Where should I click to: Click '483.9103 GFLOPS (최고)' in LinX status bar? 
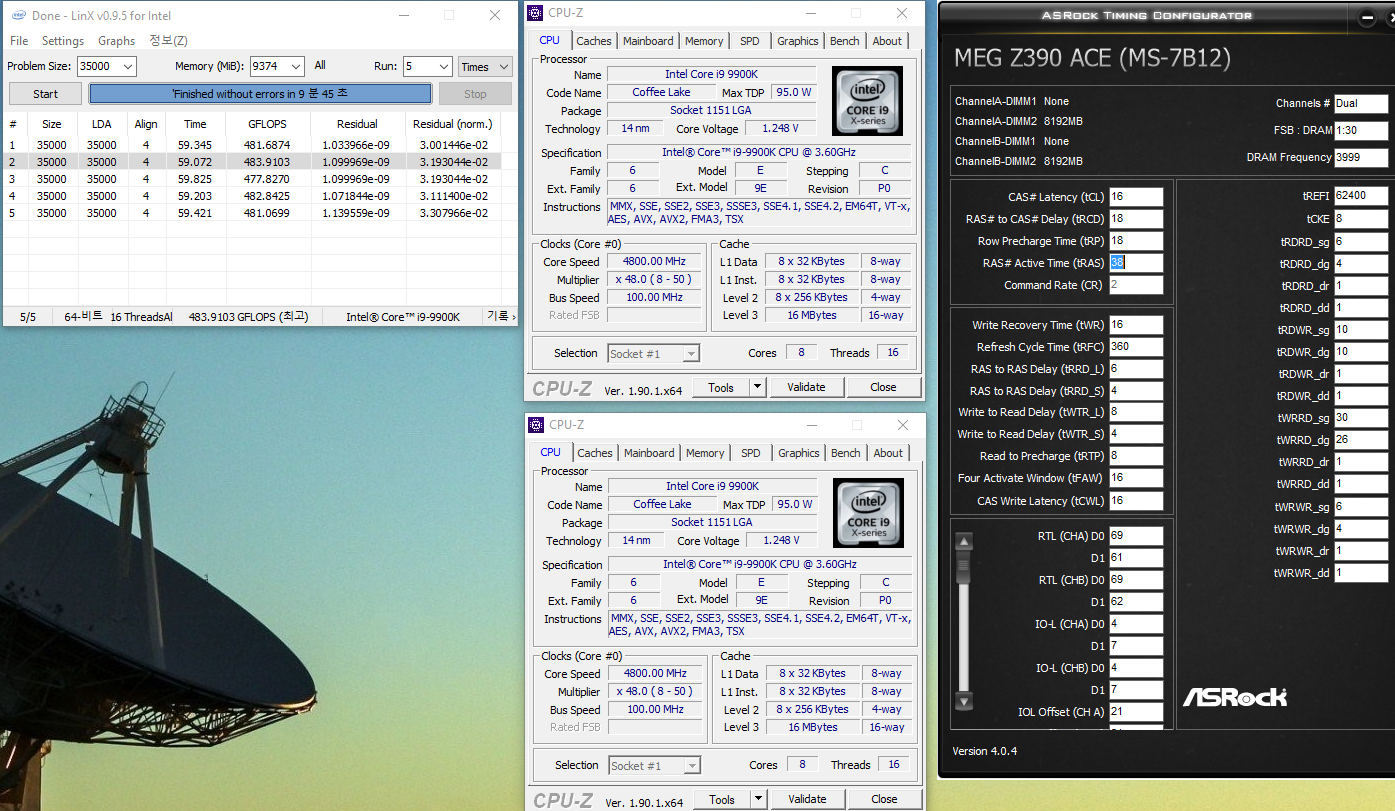(248, 317)
